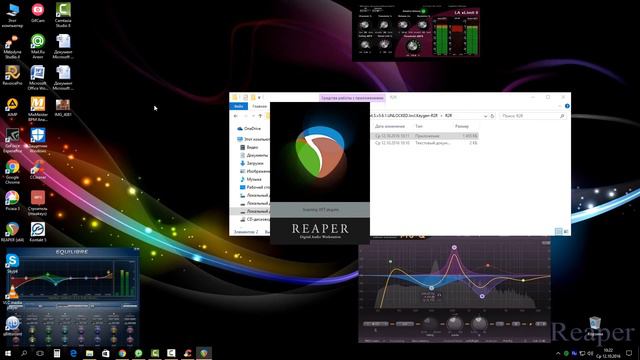This screenshot has height=360, width=640.
Task: Open REAPER (x64) desktop shortcut
Action: pos(12,232)
